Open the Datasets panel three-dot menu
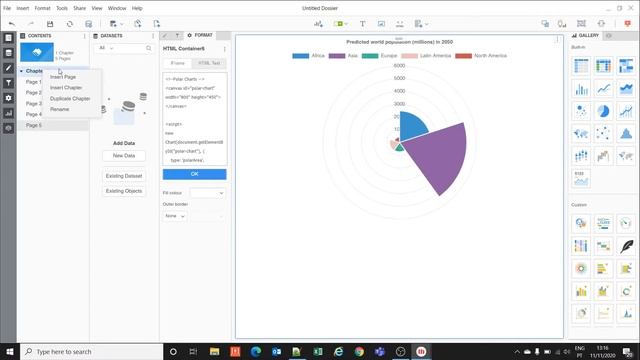 153,36
